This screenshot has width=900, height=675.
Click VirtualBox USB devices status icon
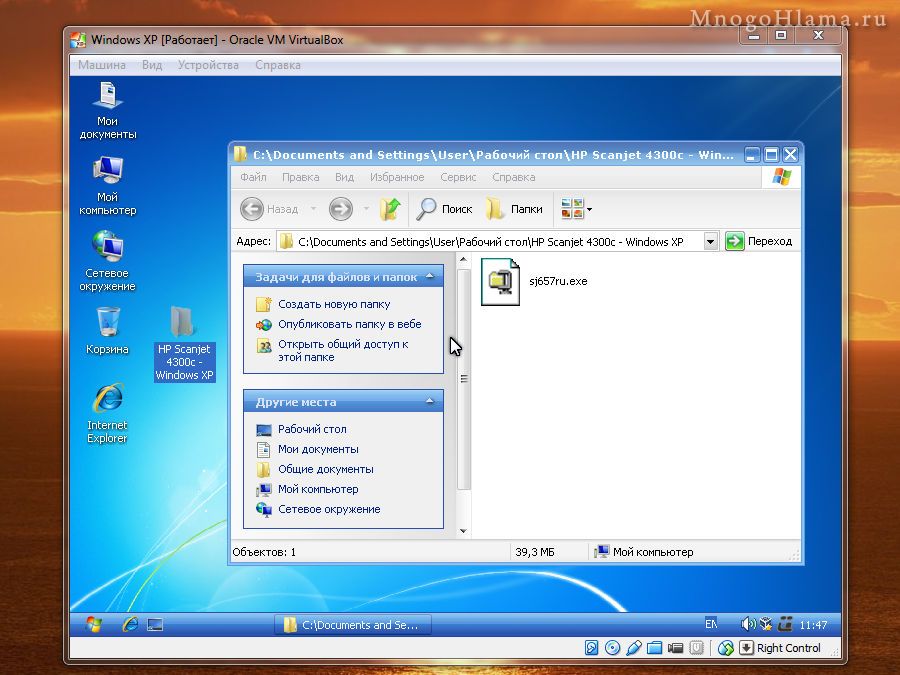point(634,648)
